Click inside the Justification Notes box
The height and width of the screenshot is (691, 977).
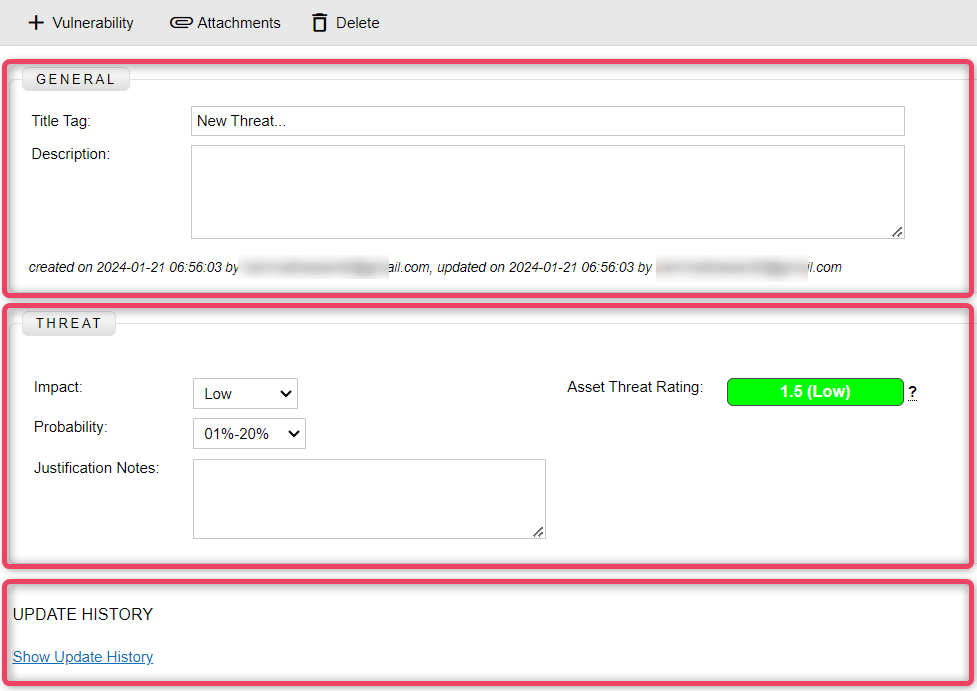click(x=369, y=499)
